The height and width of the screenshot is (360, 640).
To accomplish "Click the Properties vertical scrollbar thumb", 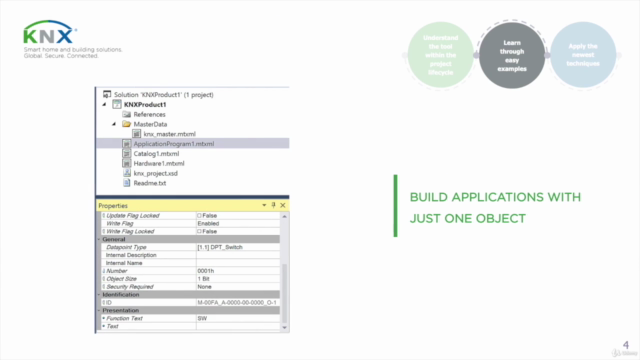I will click(284, 293).
